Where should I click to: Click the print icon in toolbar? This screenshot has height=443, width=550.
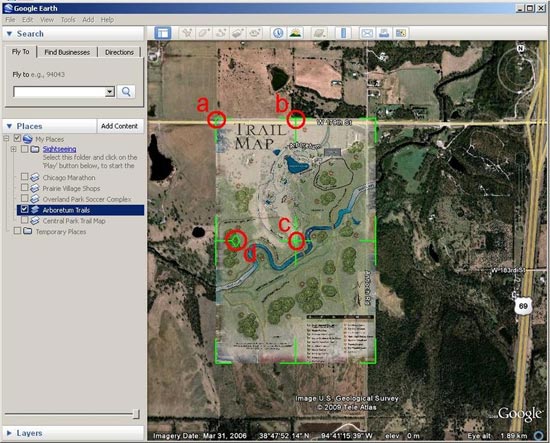(384, 33)
